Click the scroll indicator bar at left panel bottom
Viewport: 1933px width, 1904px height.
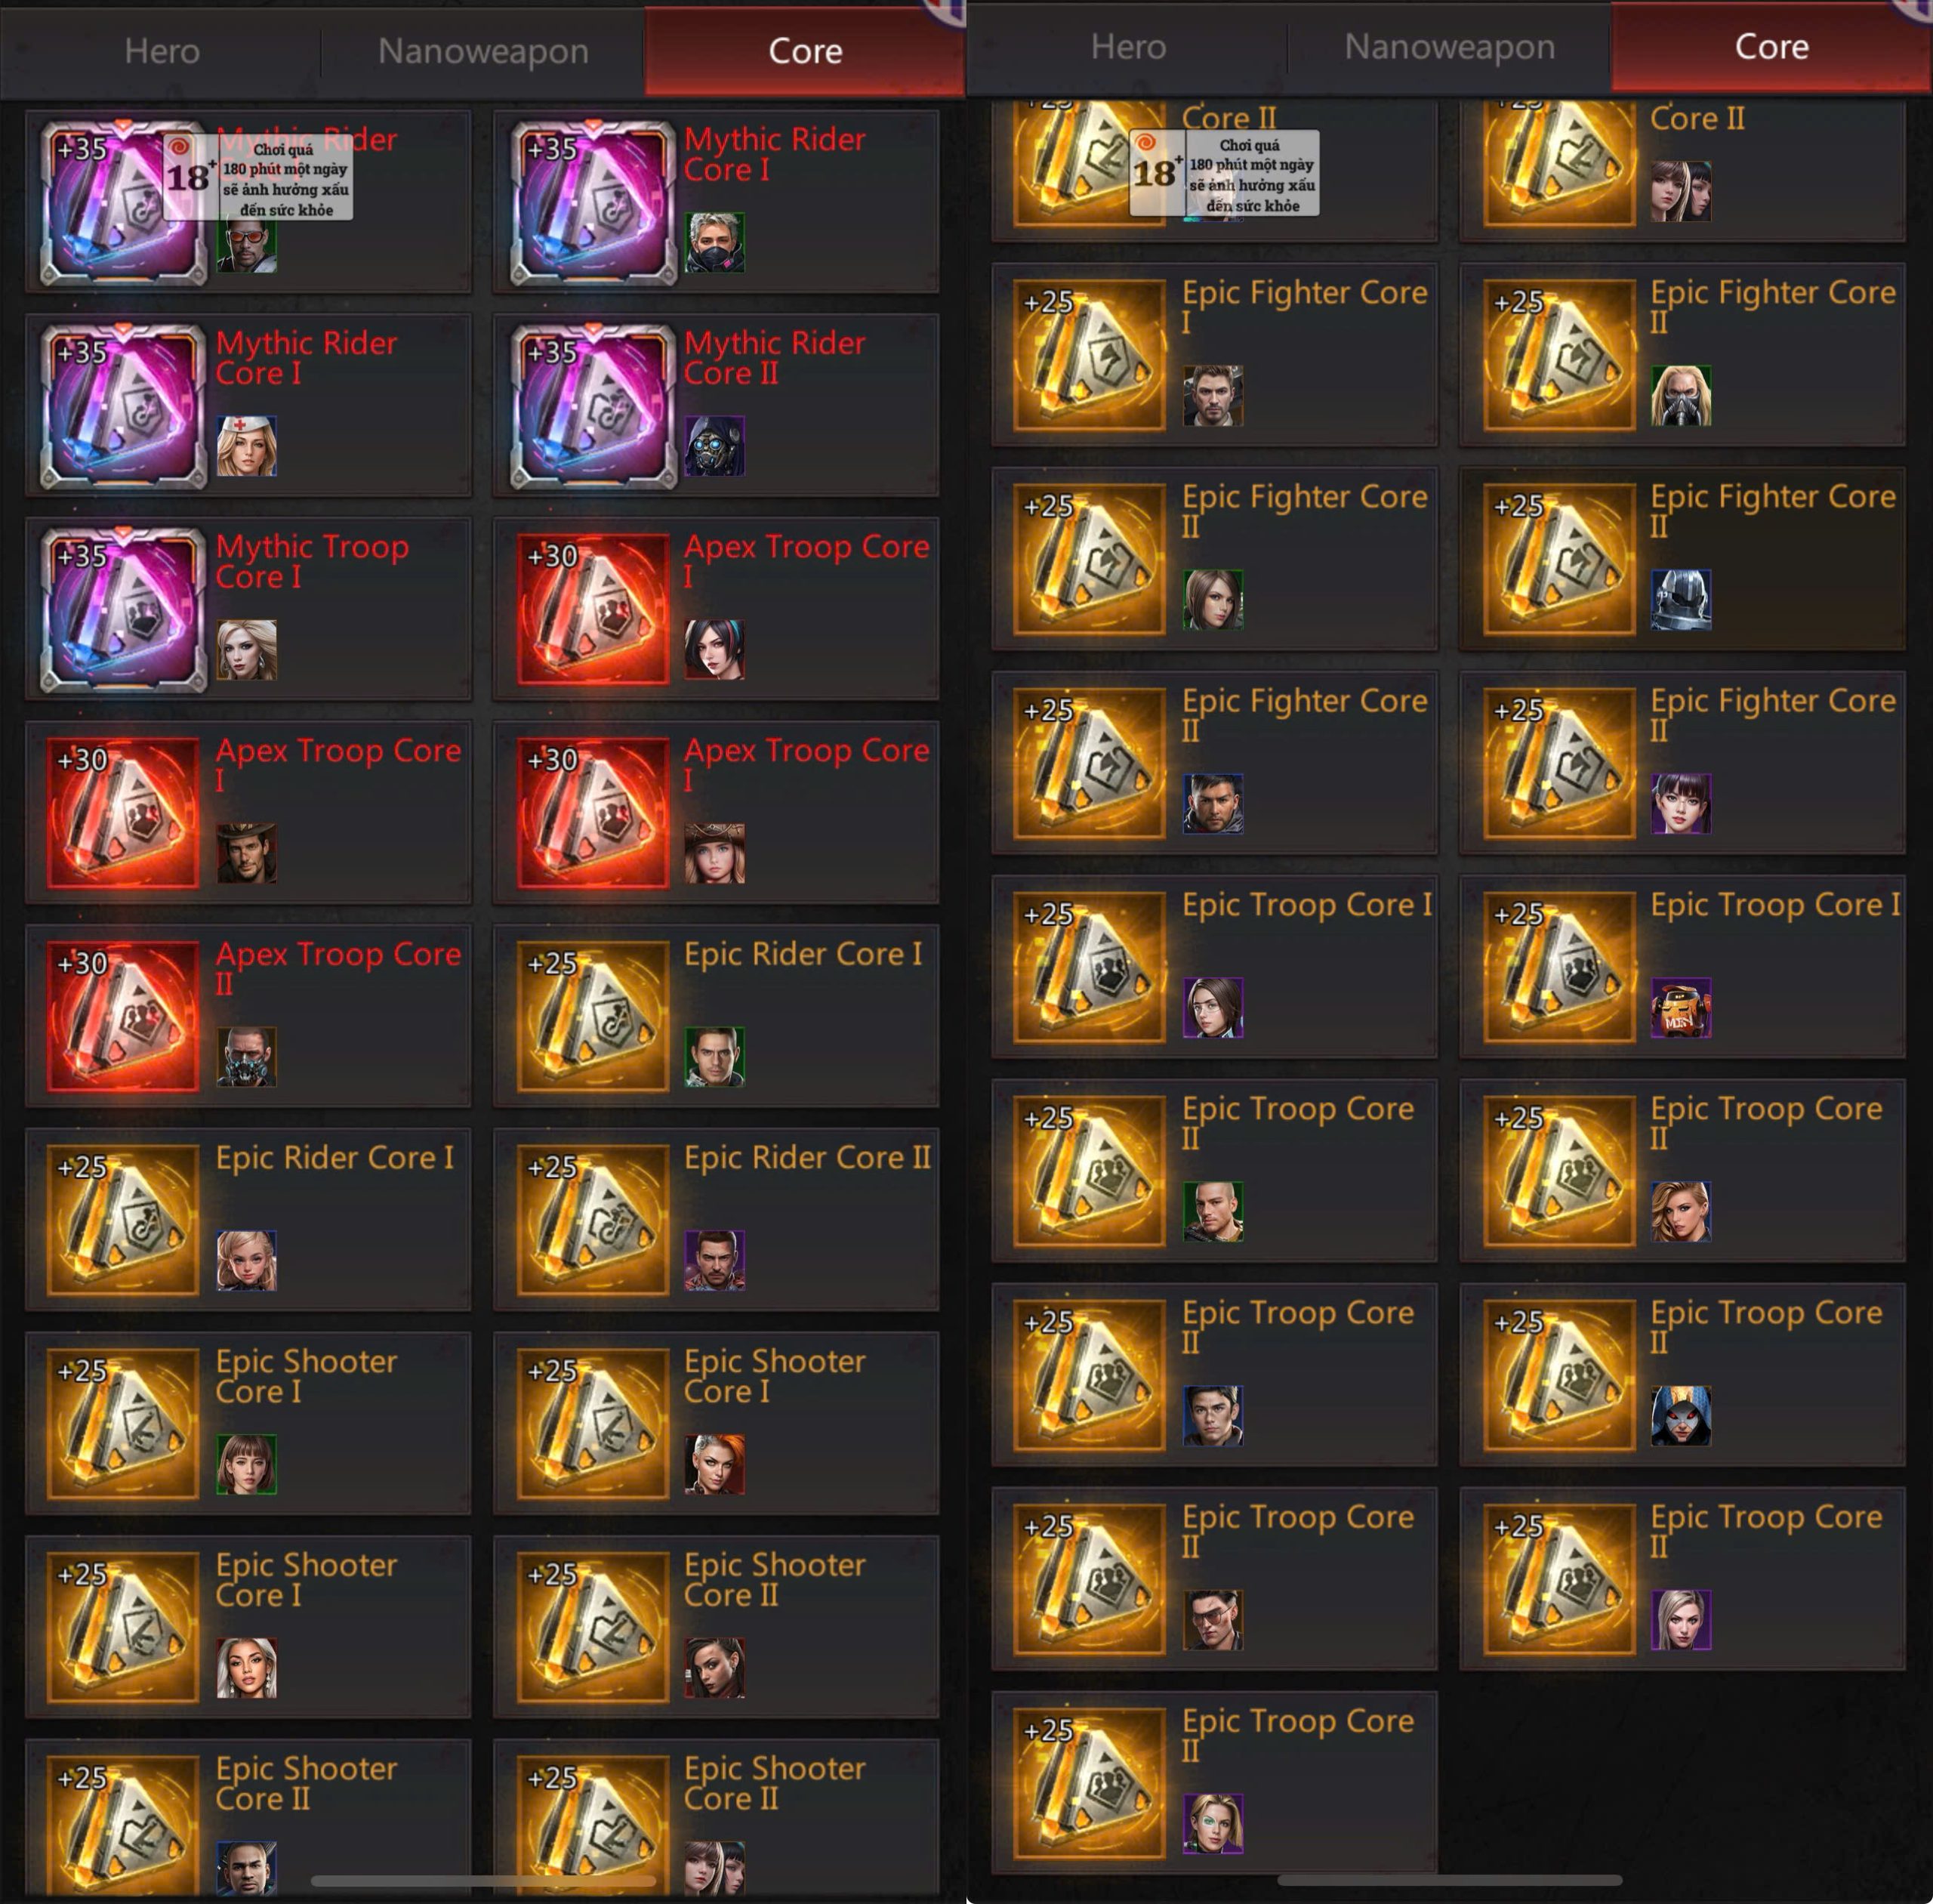pyautogui.click(x=484, y=1881)
